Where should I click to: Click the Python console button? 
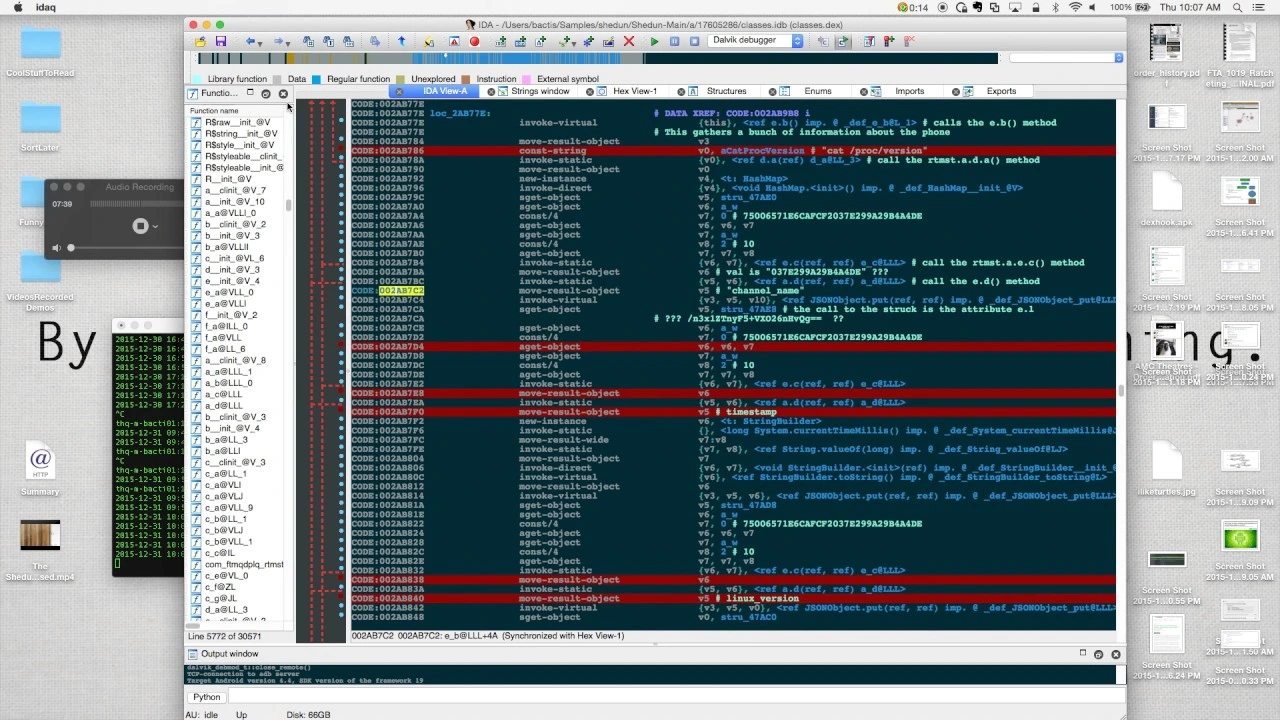coord(207,697)
